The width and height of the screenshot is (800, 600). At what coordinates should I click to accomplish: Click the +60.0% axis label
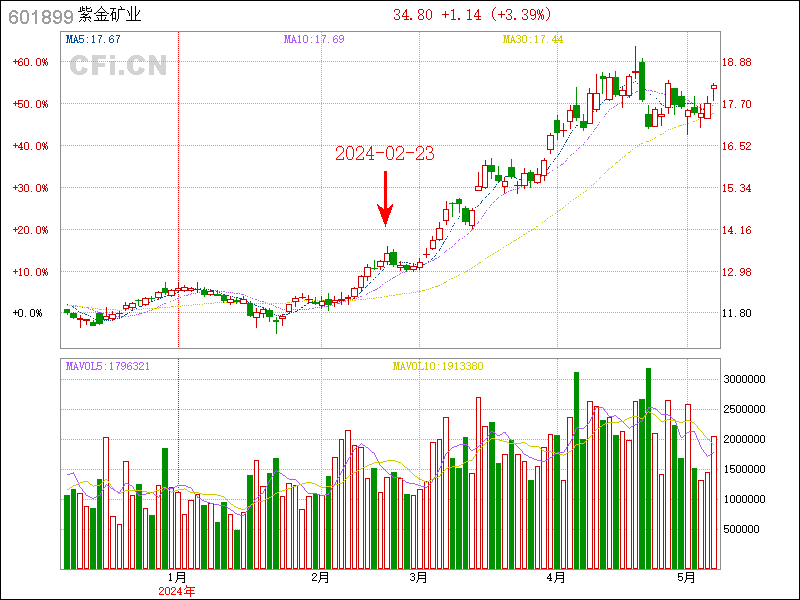coord(31,62)
